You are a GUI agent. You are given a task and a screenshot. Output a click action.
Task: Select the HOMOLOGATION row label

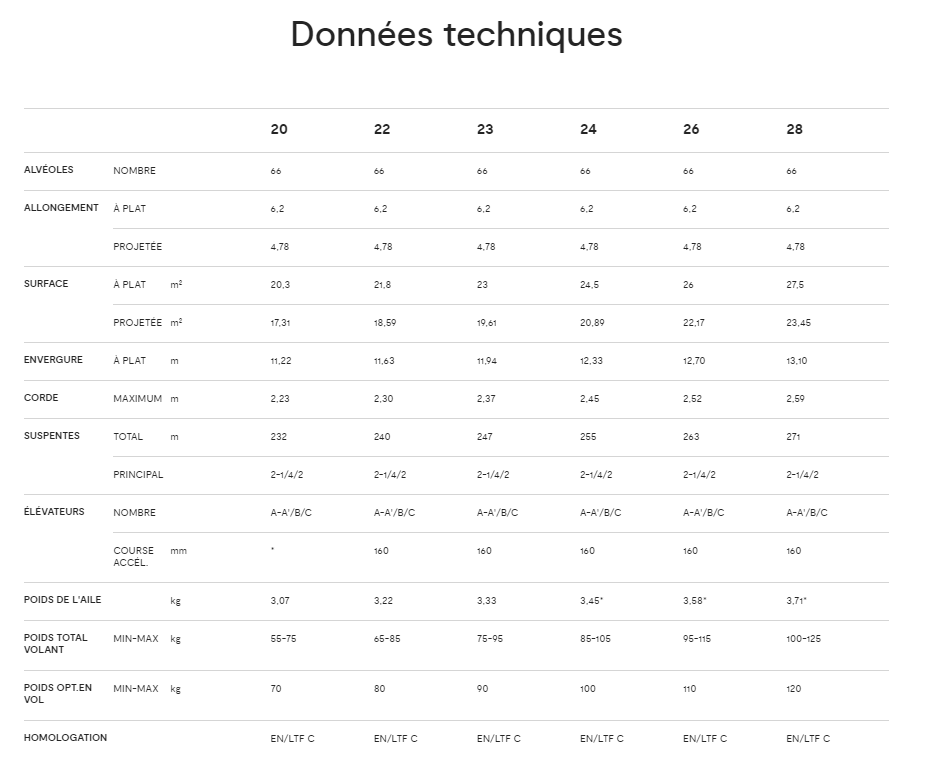click(x=65, y=738)
